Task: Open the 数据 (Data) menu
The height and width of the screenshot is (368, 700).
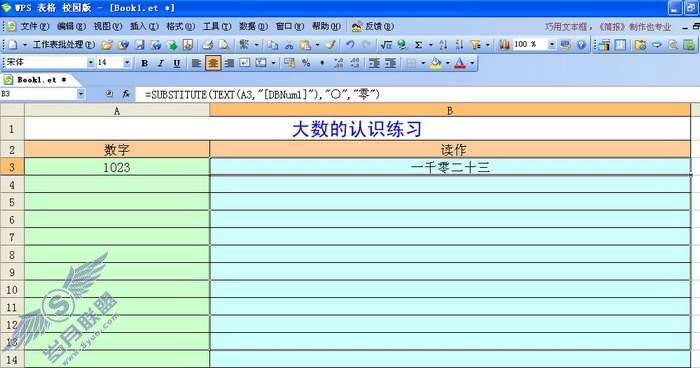Action: pos(253,26)
